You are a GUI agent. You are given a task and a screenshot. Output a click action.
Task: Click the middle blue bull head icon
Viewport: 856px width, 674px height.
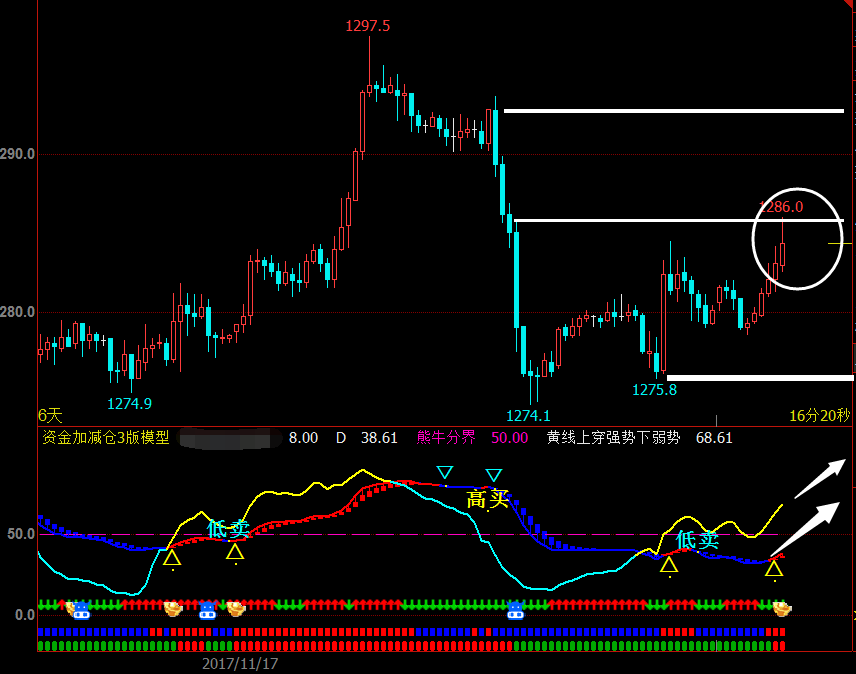(207, 610)
